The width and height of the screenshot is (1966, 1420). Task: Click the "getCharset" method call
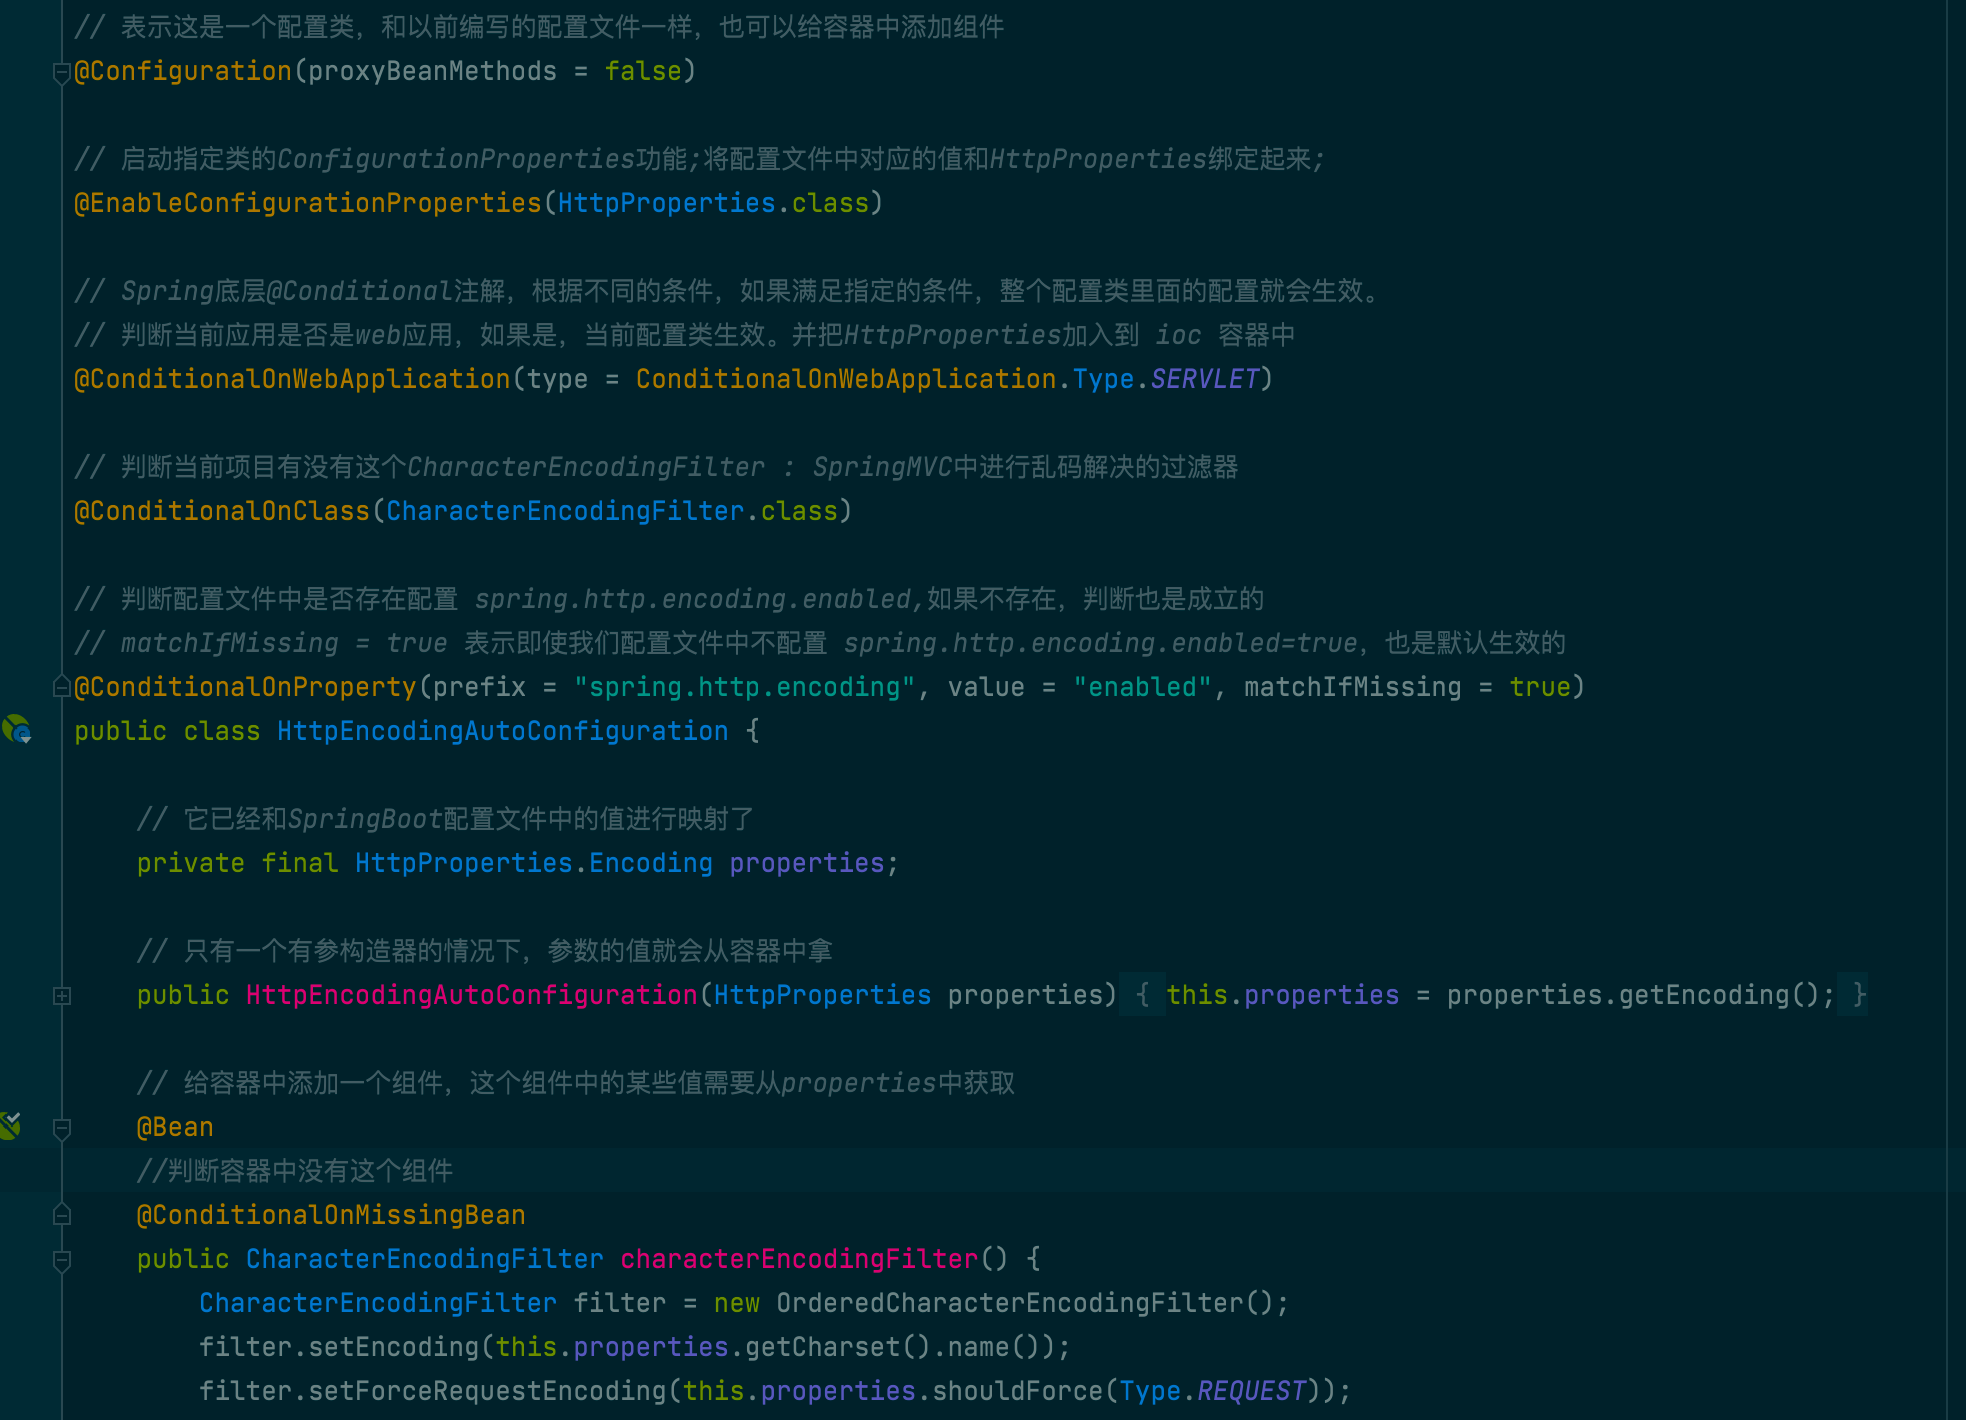click(x=823, y=1347)
